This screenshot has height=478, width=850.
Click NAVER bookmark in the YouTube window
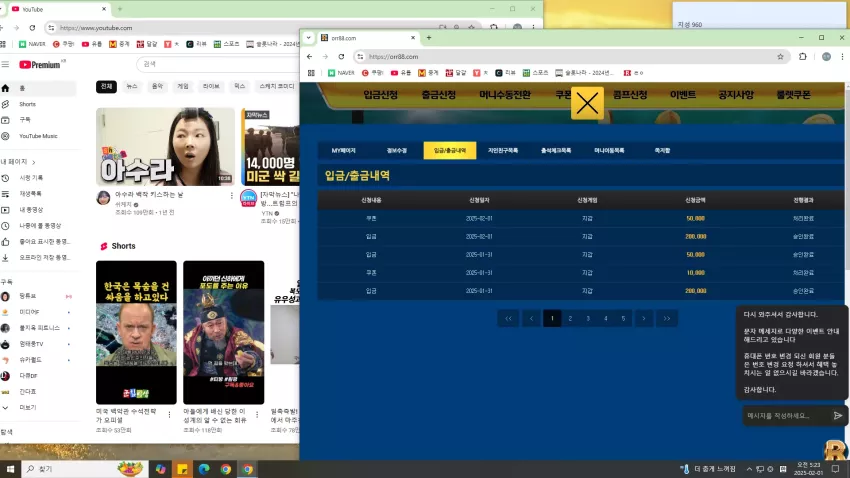coord(32,44)
